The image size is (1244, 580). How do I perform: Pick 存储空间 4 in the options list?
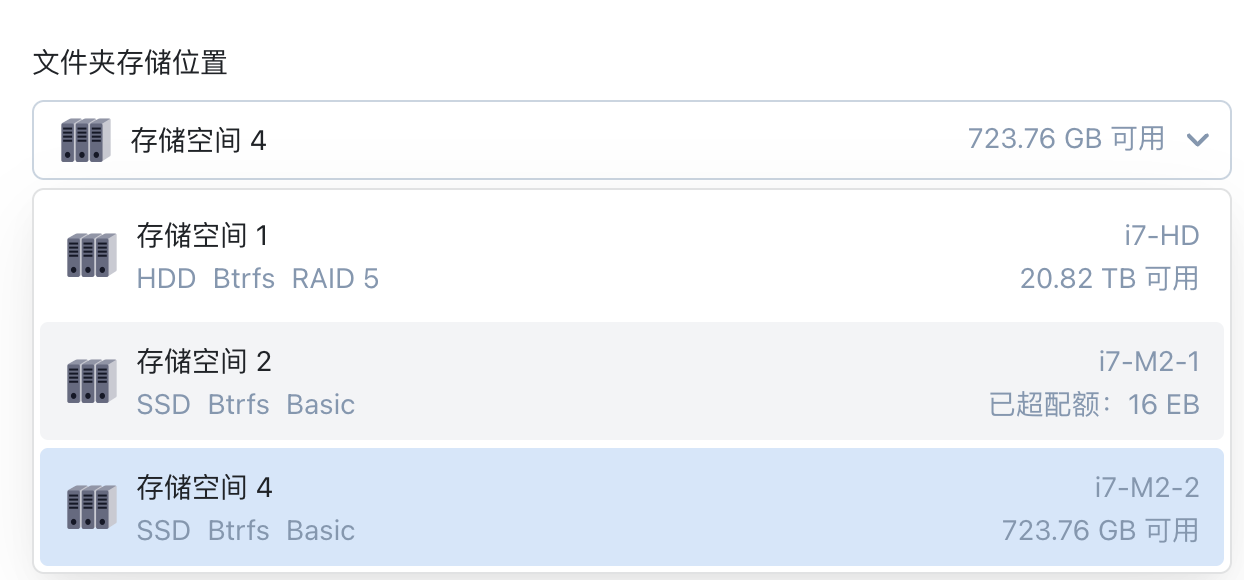tap(204, 487)
